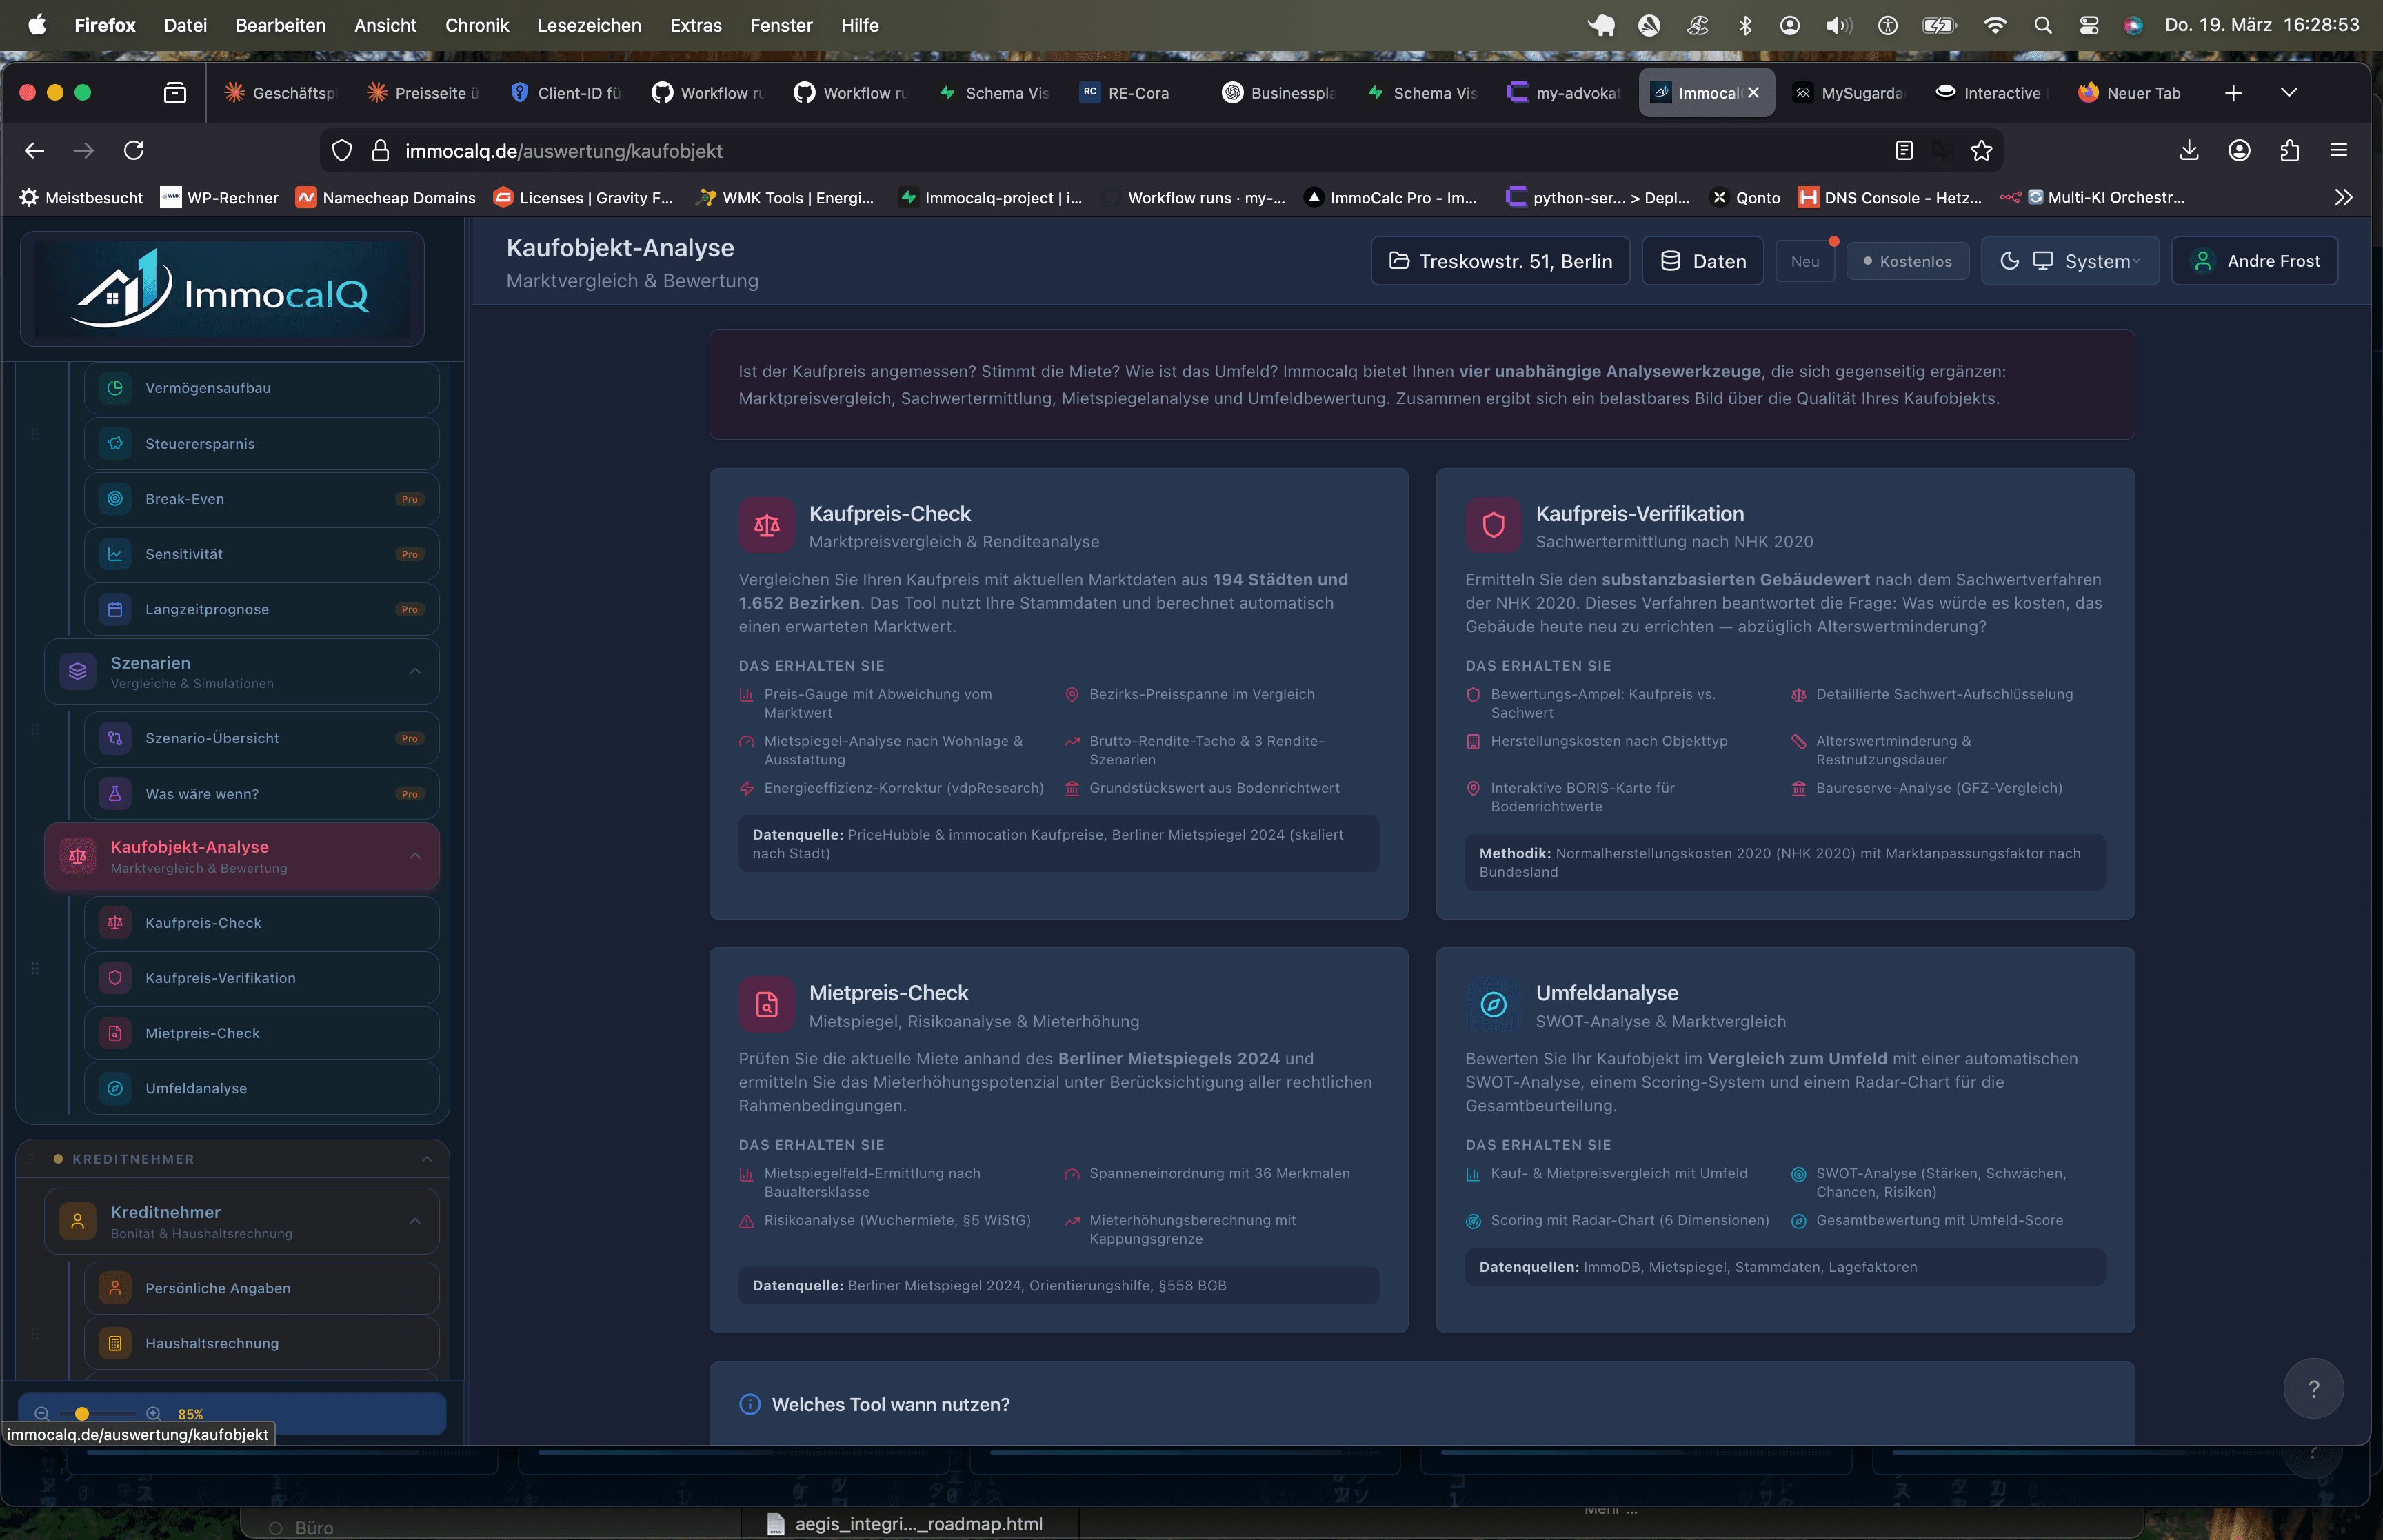Open the Firefox hamburger application menu

point(2338,151)
